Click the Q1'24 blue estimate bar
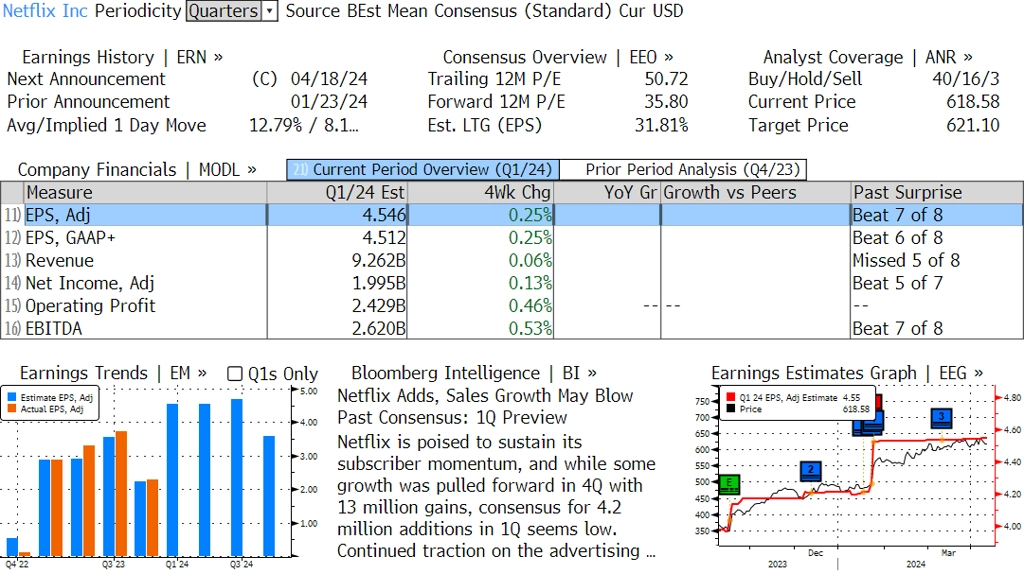 coord(172,480)
